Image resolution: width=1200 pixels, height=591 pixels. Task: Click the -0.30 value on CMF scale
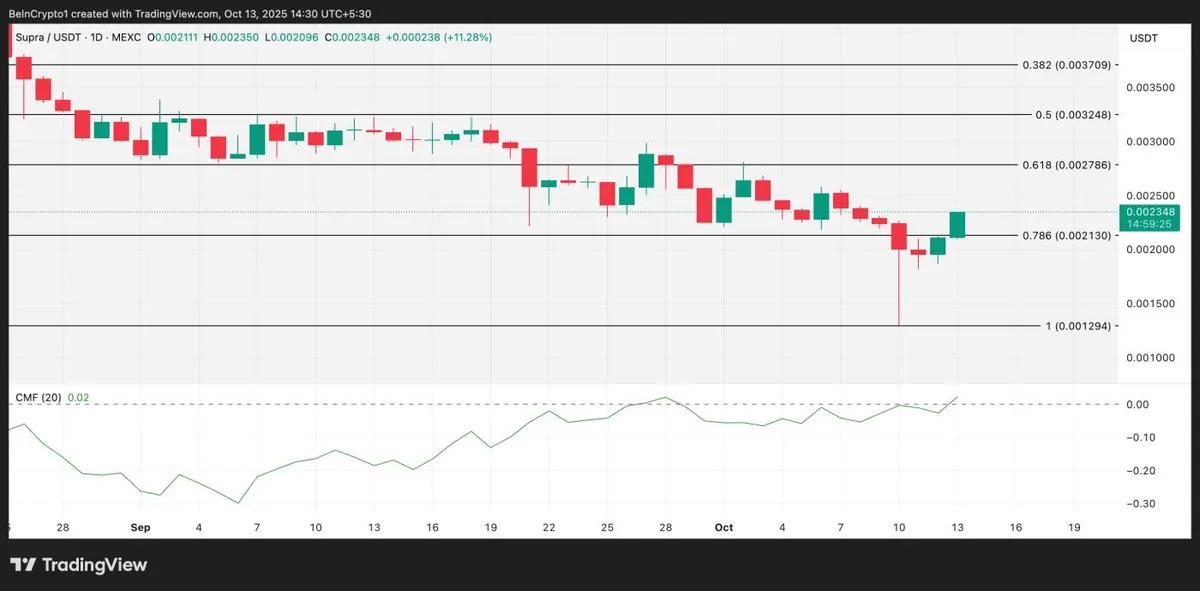click(x=1143, y=504)
